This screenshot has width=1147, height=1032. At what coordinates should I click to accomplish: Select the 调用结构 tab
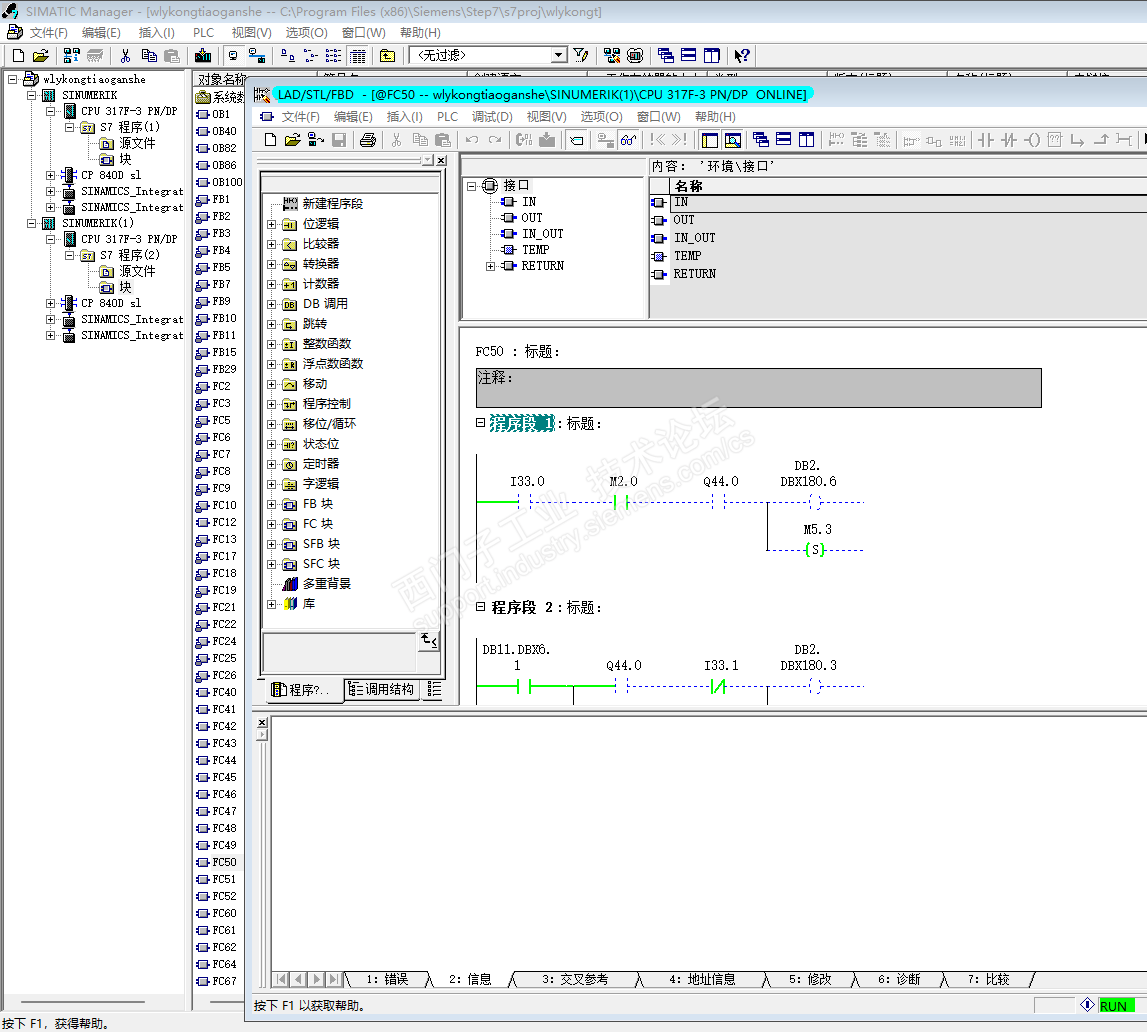[x=382, y=689]
